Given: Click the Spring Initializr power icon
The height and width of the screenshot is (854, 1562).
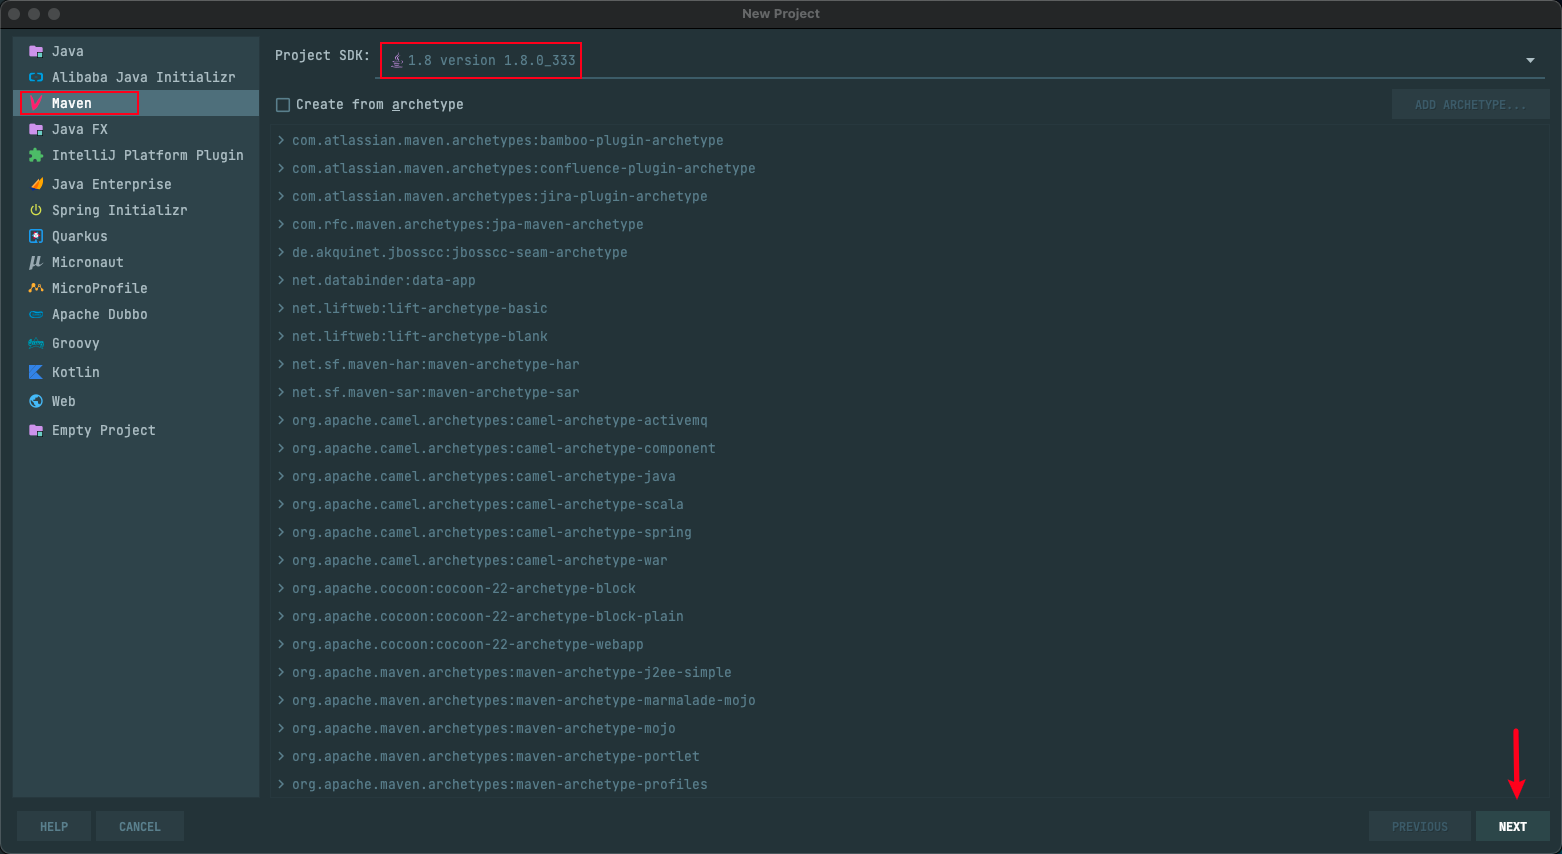Looking at the screenshot, I should [x=36, y=210].
